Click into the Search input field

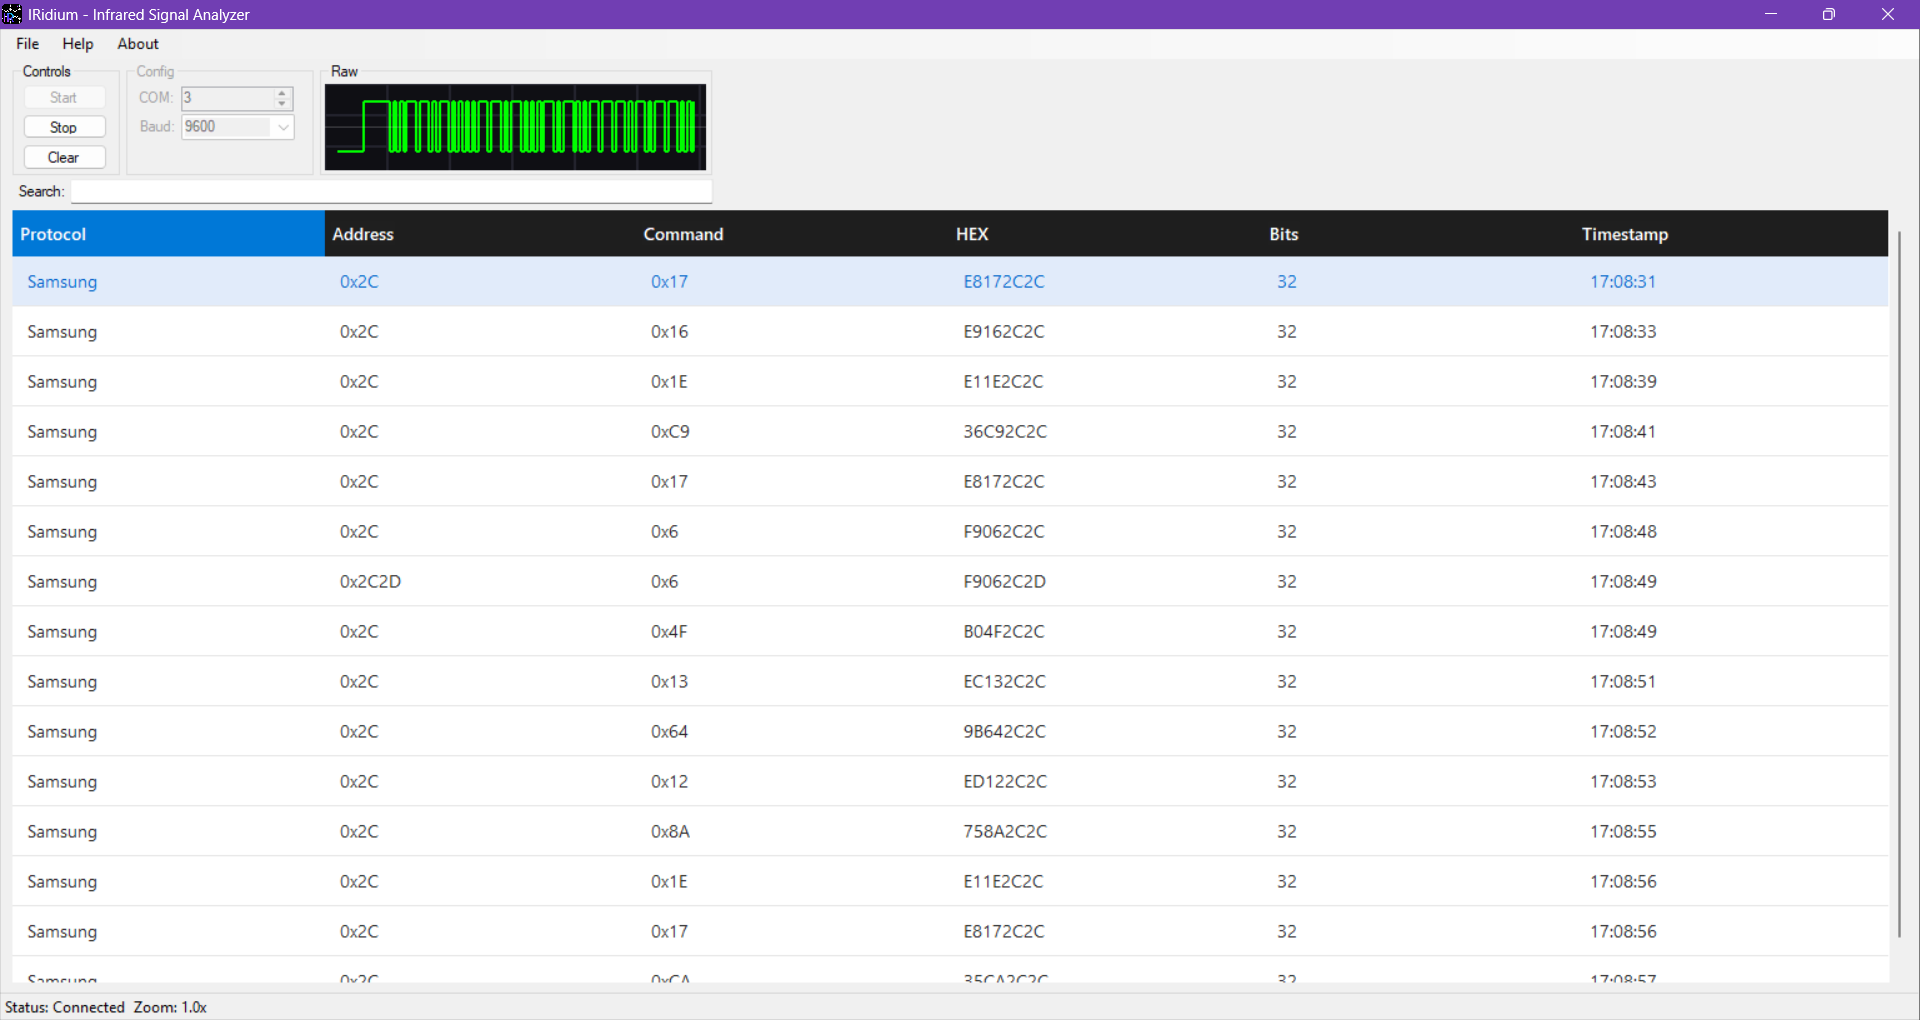pos(391,191)
